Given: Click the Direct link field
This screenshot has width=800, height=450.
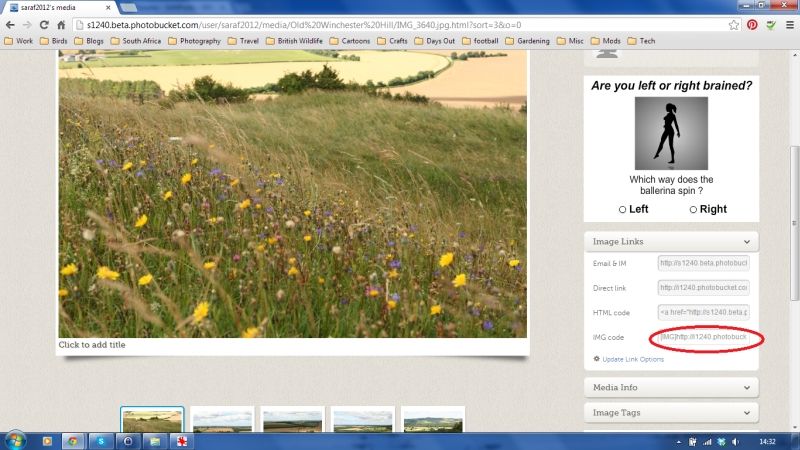Looking at the screenshot, I should click(x=703, y=288).
